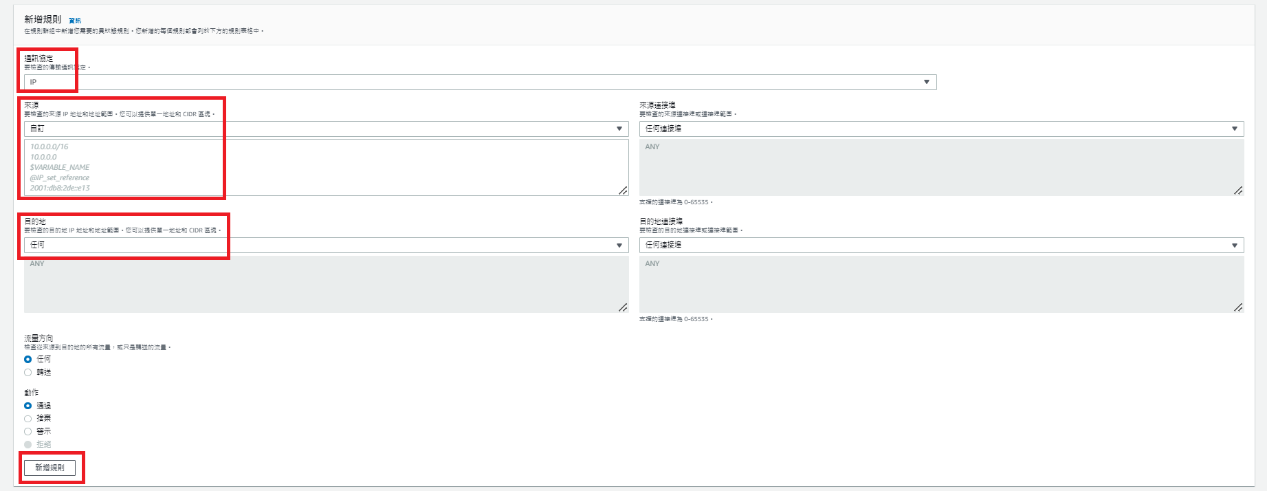The image size is (1267, 491).
Task: Choose the 捨棄 drop action radio button
Action: (28, 418)
